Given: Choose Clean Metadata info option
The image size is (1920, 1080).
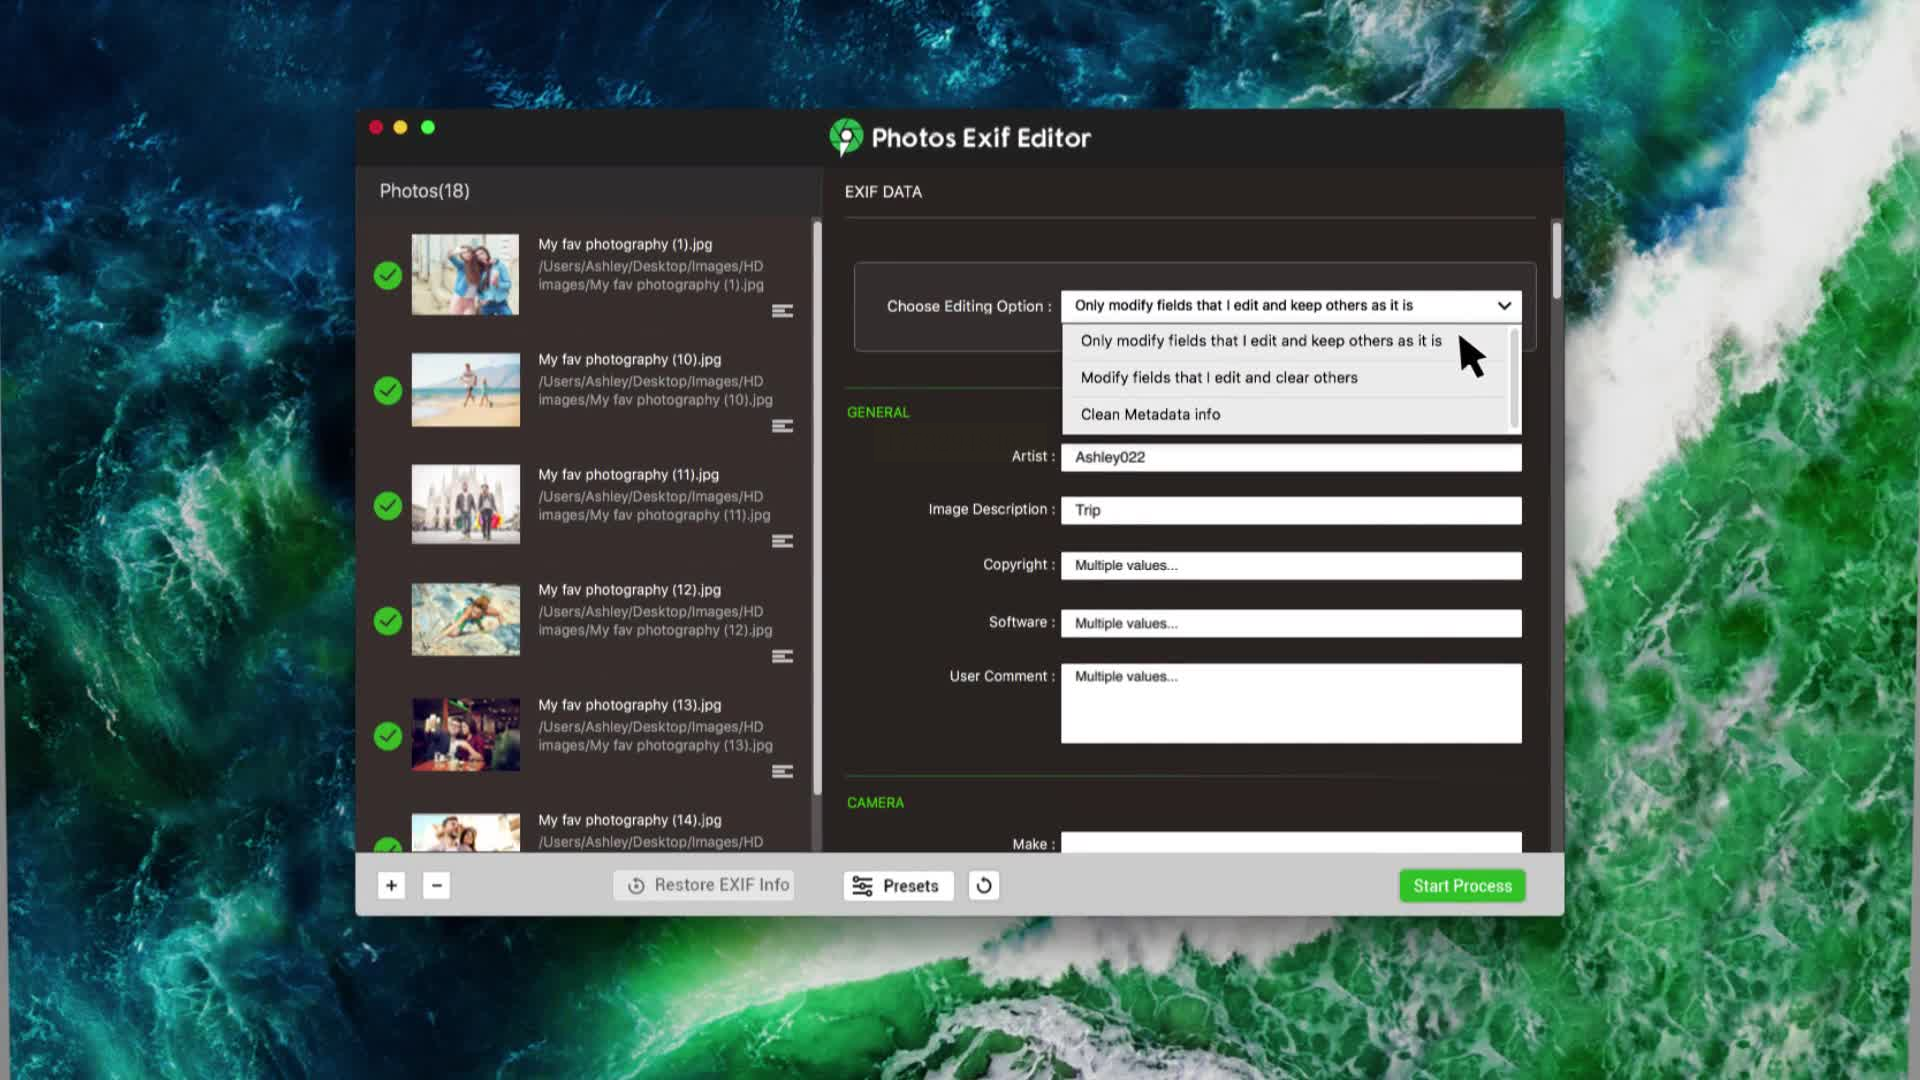Looking at the screenshot, I should [1150, 414].
